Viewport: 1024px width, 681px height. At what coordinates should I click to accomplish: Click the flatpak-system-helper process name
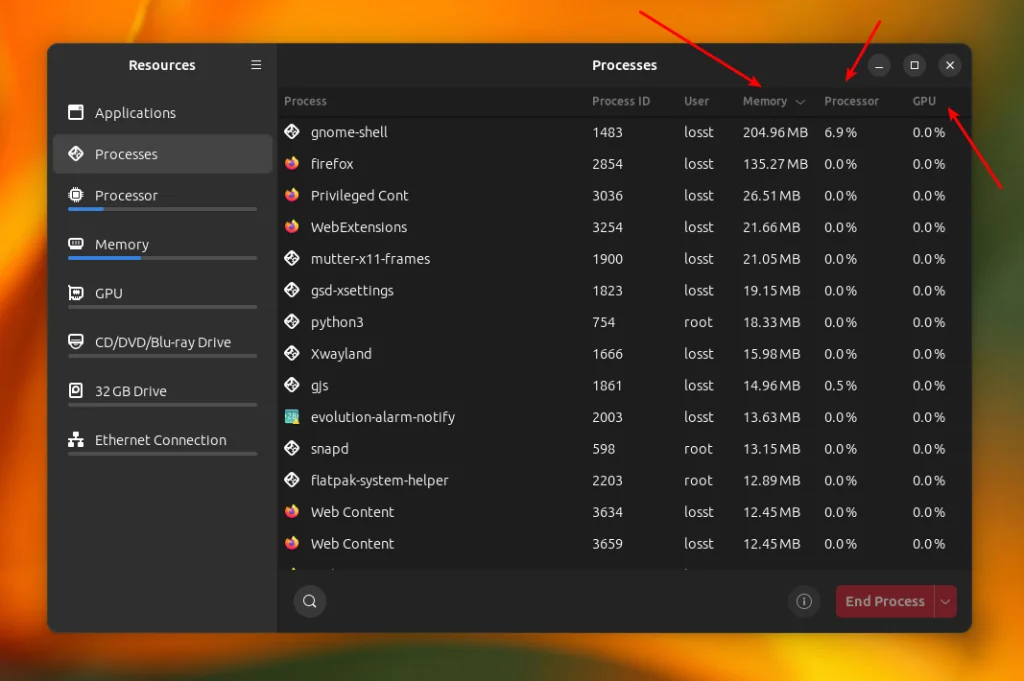(x=379, y=481)
